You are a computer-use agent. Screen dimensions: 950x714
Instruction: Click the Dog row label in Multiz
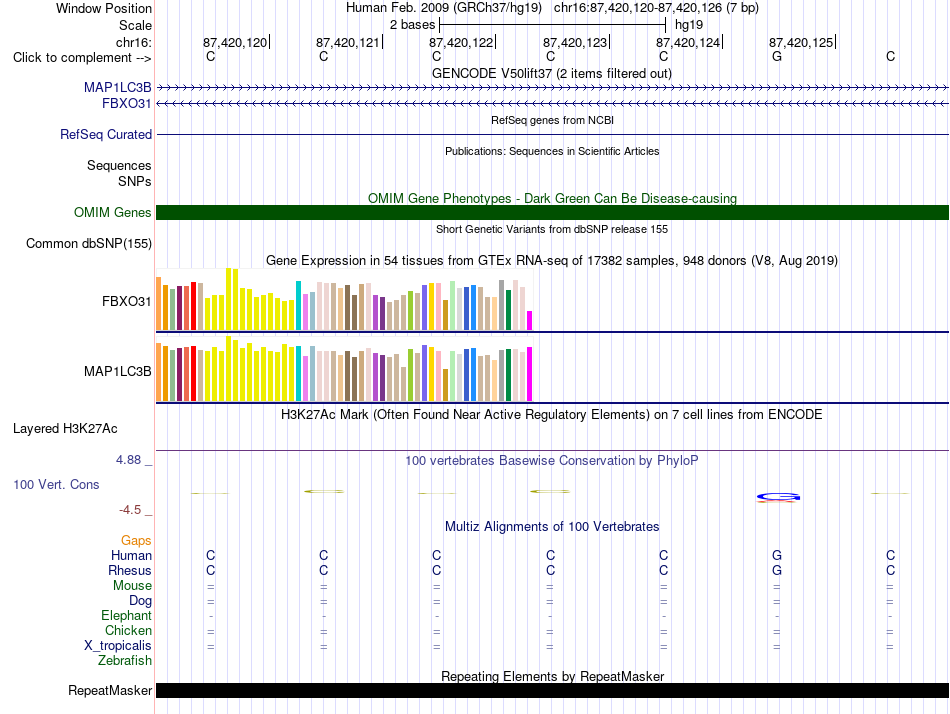pos(140,601)
